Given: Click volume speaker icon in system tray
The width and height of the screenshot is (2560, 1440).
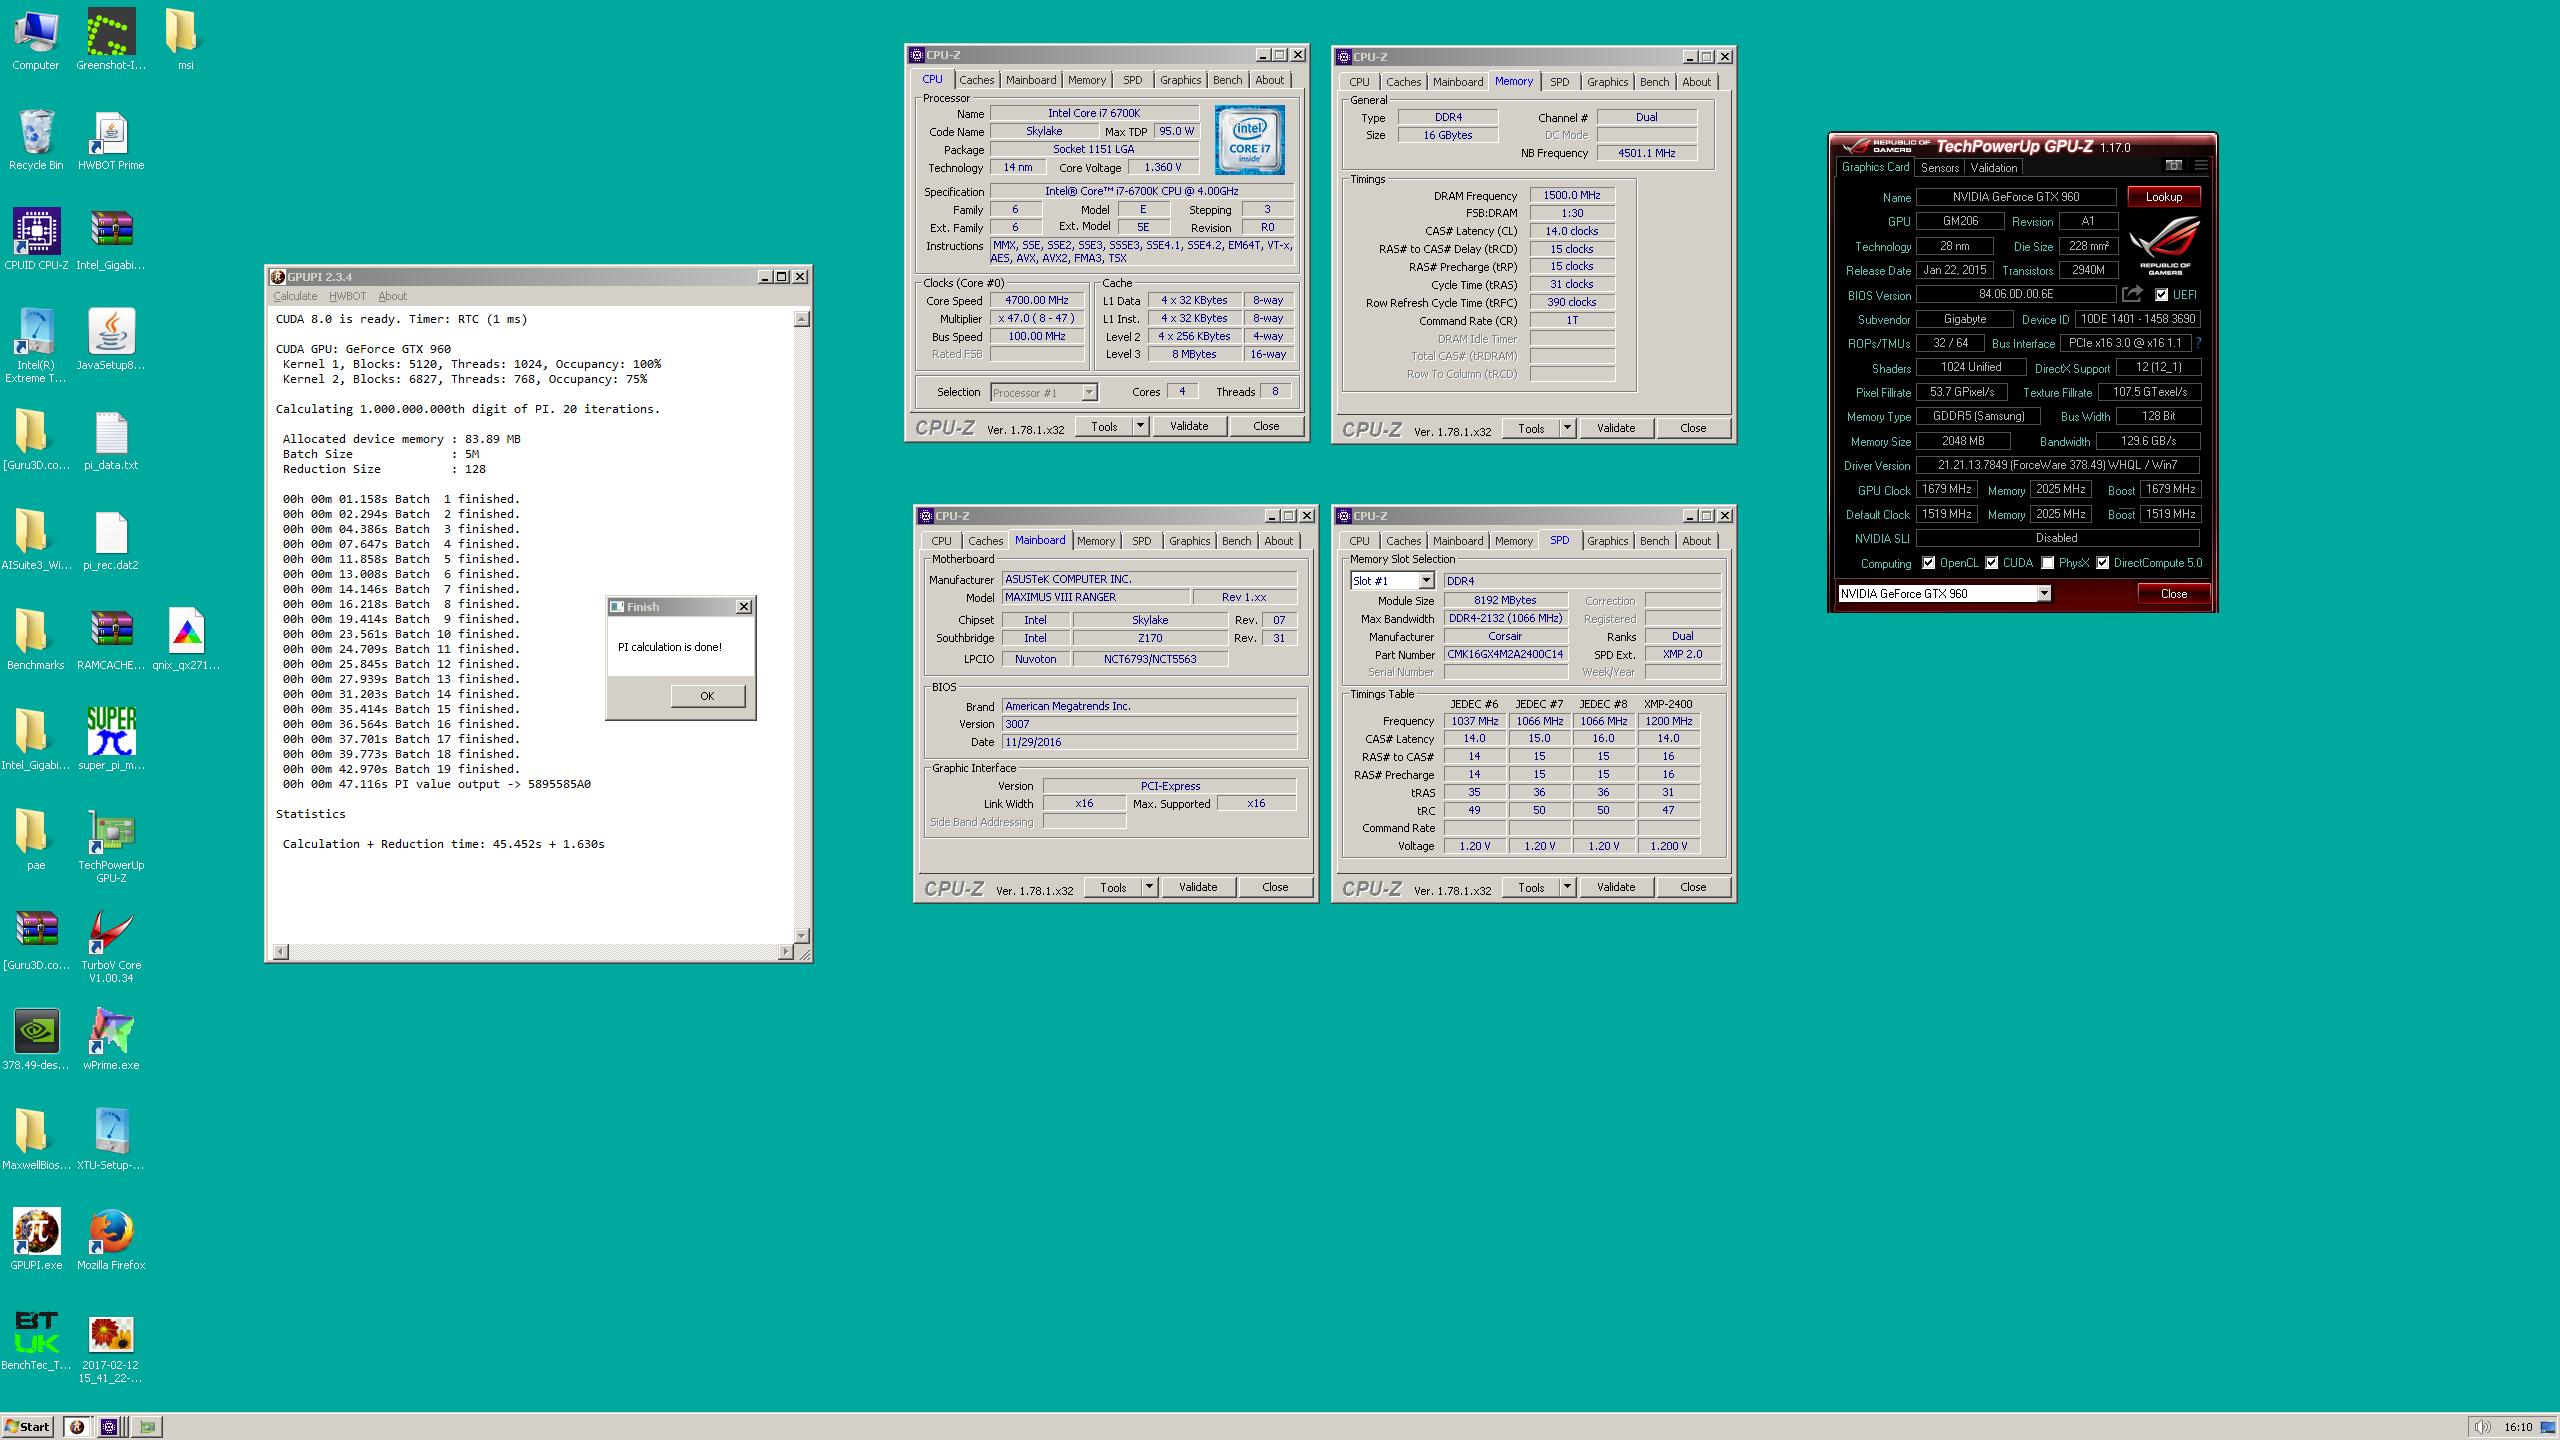Looking at the screenshot, I should (2482, 1427).
